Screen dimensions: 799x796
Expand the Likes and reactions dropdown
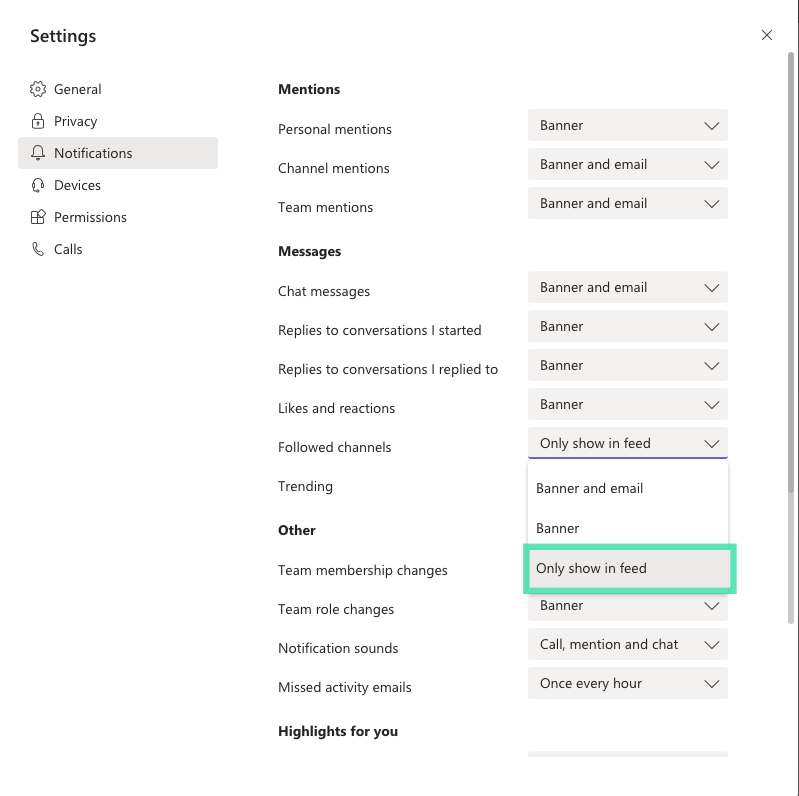tap(627, 404)
